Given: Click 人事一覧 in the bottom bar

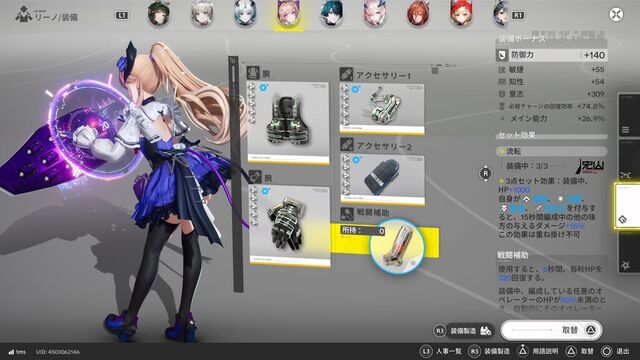Looking at the screenshot, I should coord(448,351).
